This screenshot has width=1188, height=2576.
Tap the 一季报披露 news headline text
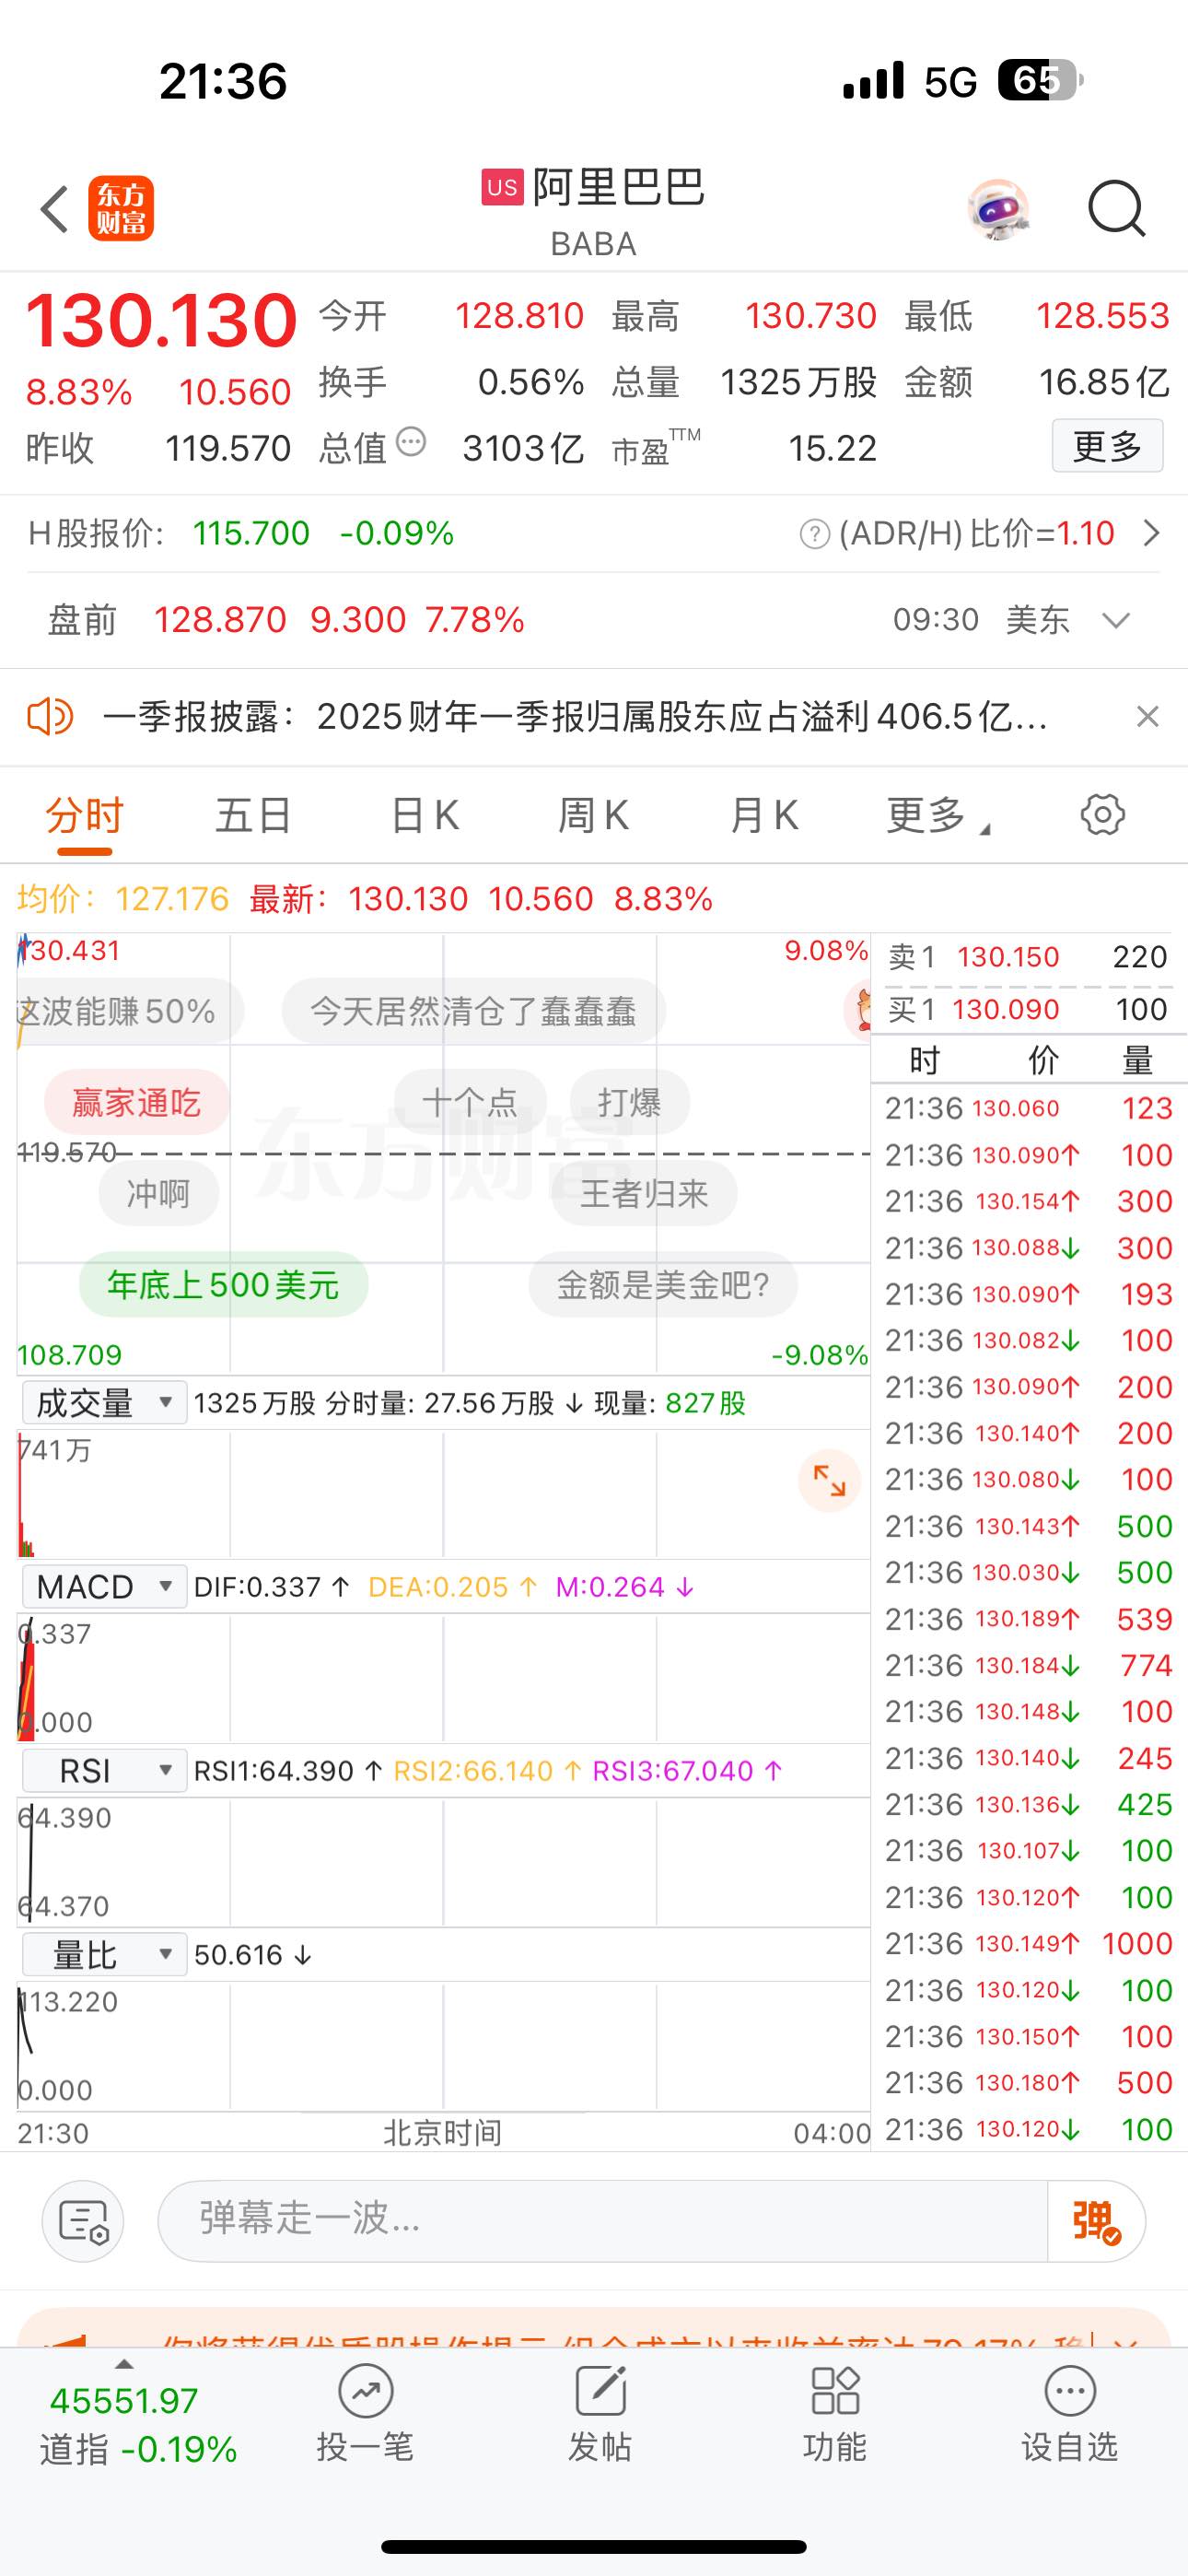point(576,717)
